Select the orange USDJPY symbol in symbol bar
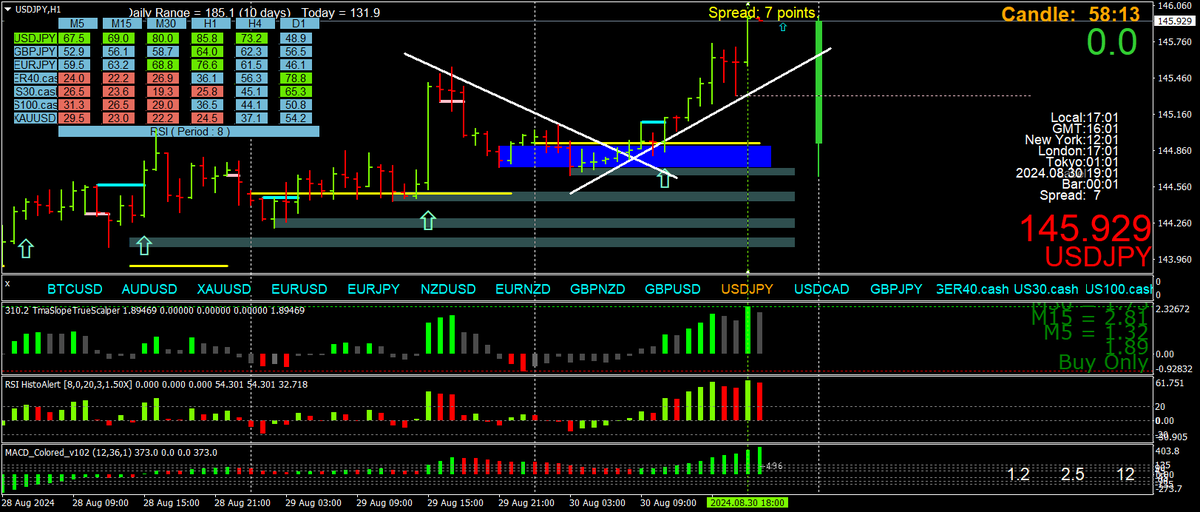Screen dimensions: 1200x512 pos(747,289)
